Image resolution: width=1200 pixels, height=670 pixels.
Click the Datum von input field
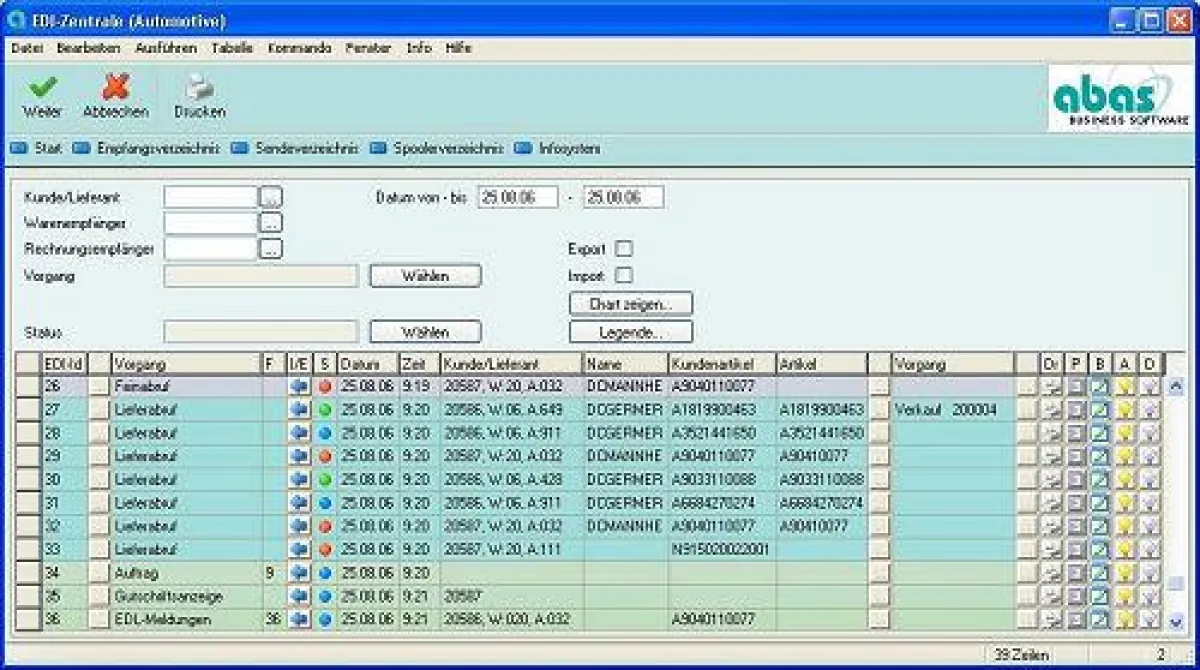[x=517, y=197]
